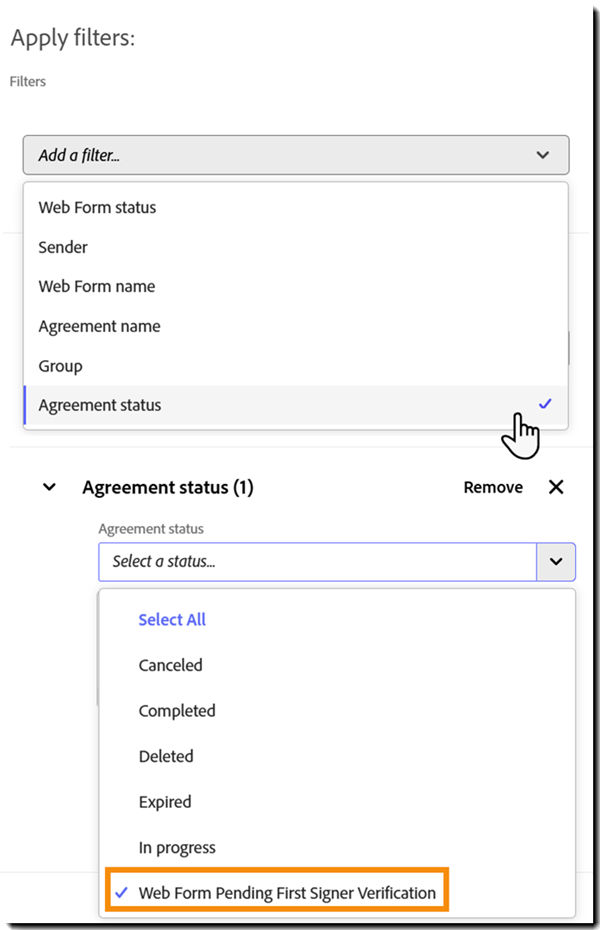Screen dimensions: 600x930
Task: Pick the In progress status option
Action: [x=175, y=848]
